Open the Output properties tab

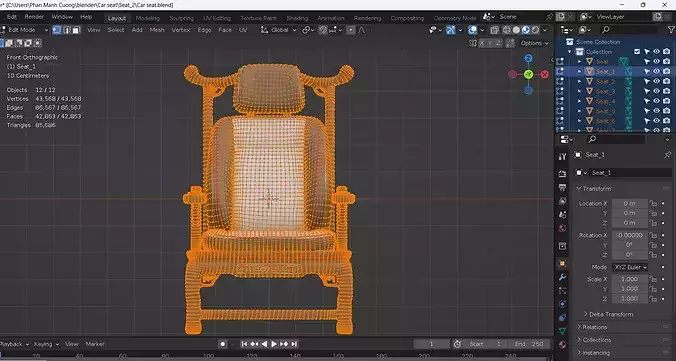coord(562,188)
